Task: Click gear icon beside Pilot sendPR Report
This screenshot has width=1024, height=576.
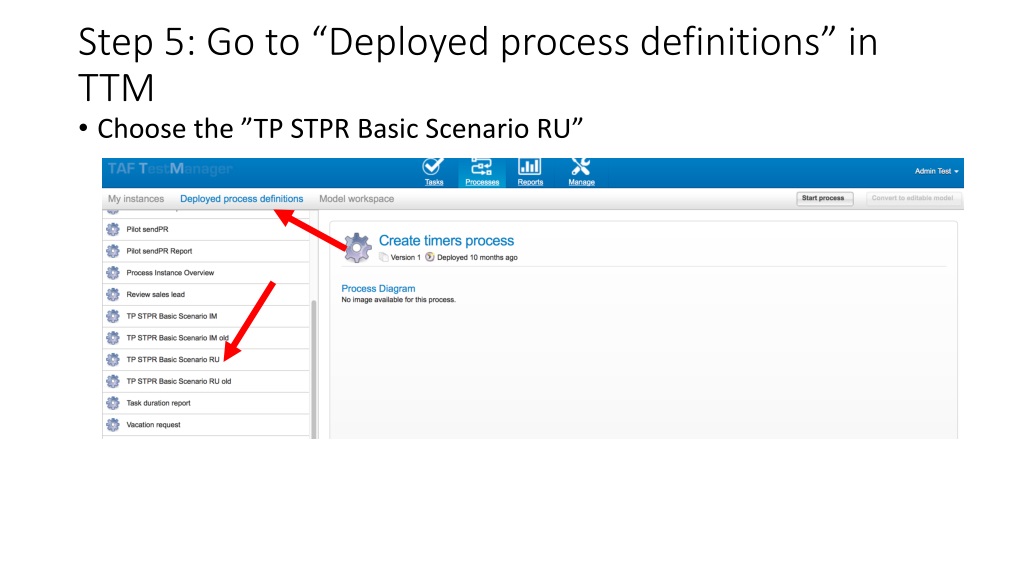Action: (113, 251)
